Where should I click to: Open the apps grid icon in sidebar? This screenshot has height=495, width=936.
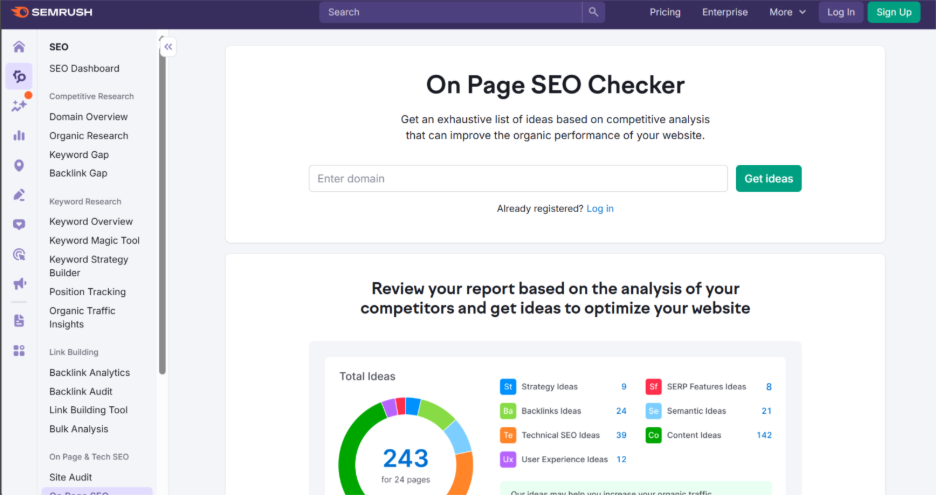point(18,351)
